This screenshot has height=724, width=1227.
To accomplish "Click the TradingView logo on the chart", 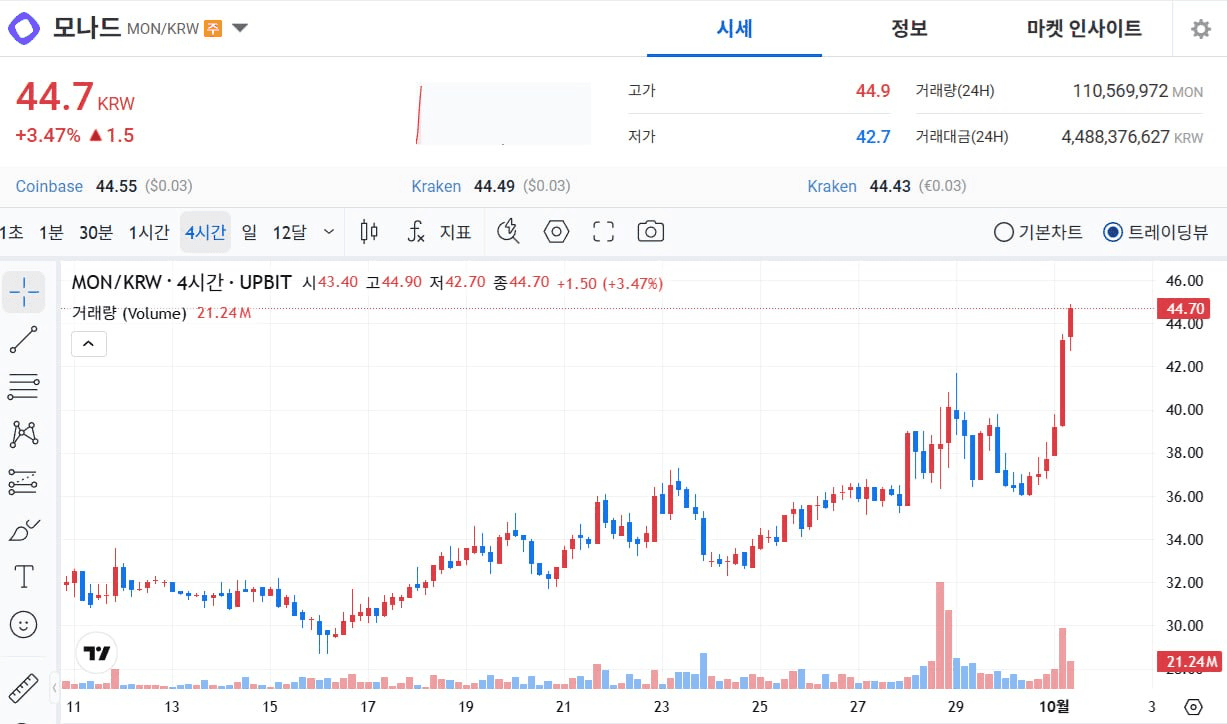I will [97, 653].
